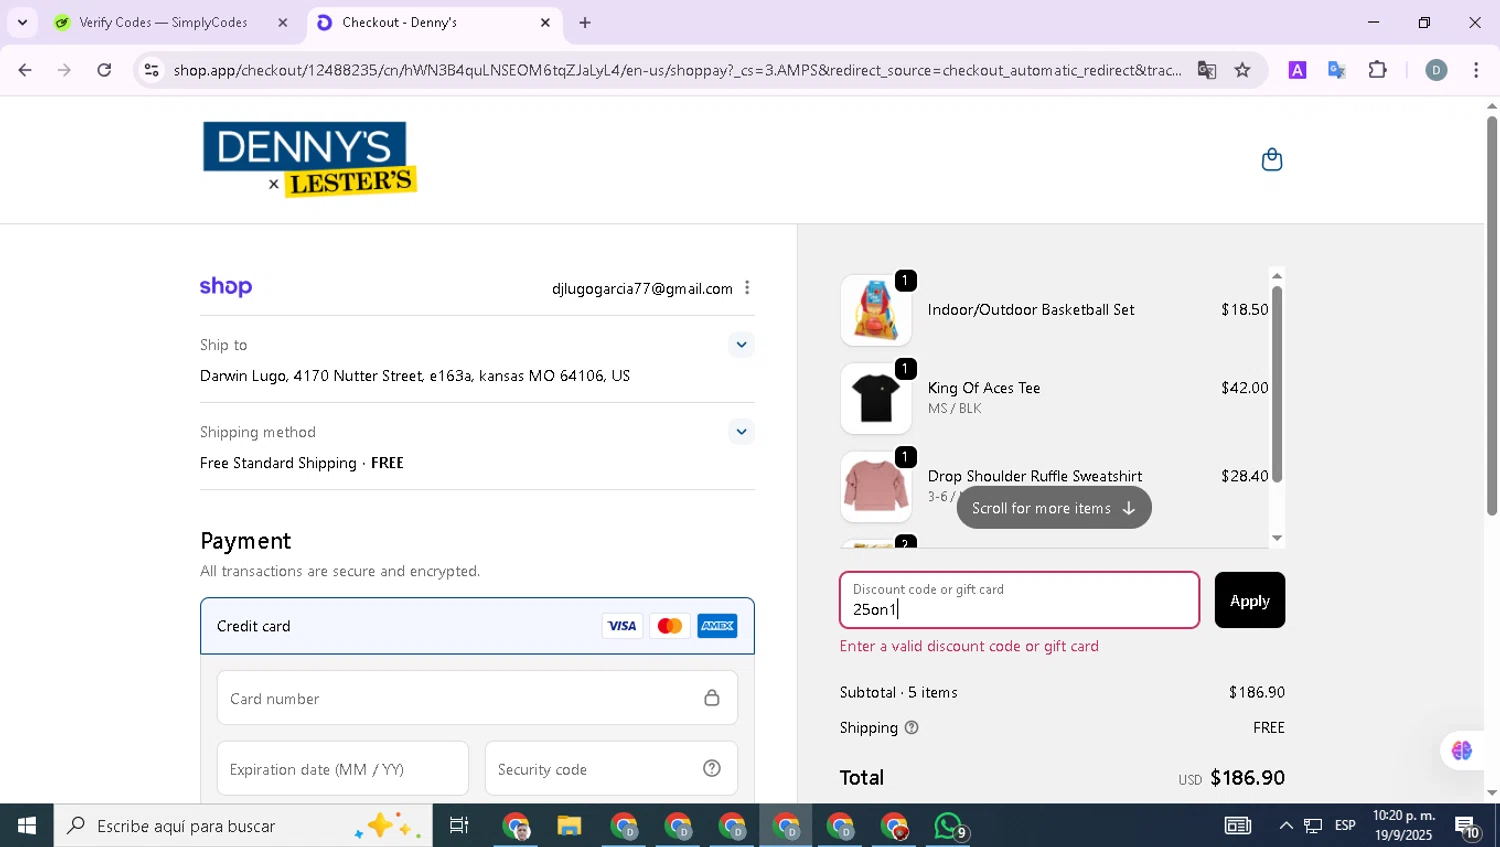The width and height of the screenshot is (1500, 847).
Task: Click the item list scroll-down arrow
Action: (1277, 538)
